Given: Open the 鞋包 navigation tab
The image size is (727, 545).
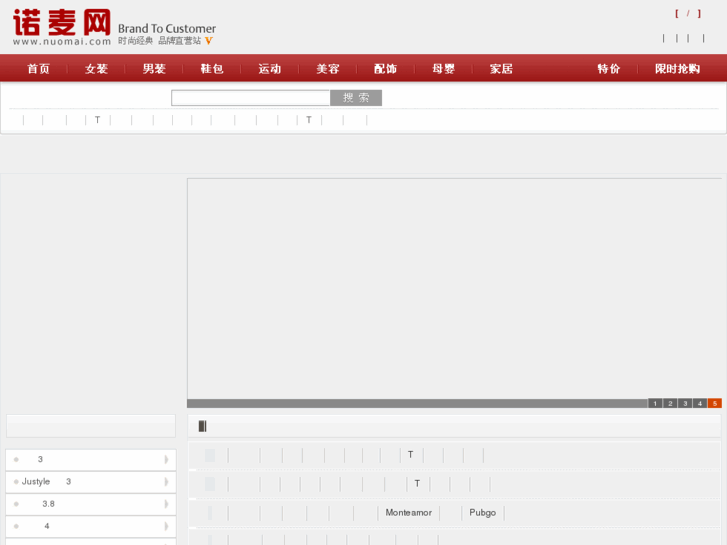Looking at the screenshot, I should (212, 69).
